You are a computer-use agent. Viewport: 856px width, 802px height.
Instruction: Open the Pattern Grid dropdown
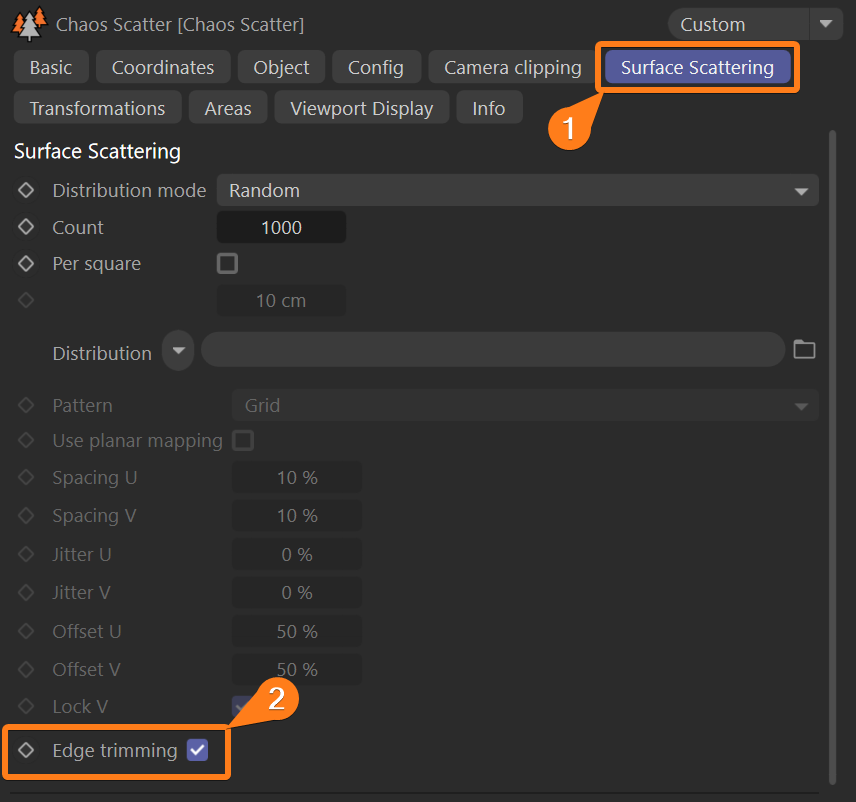(525, 405)
